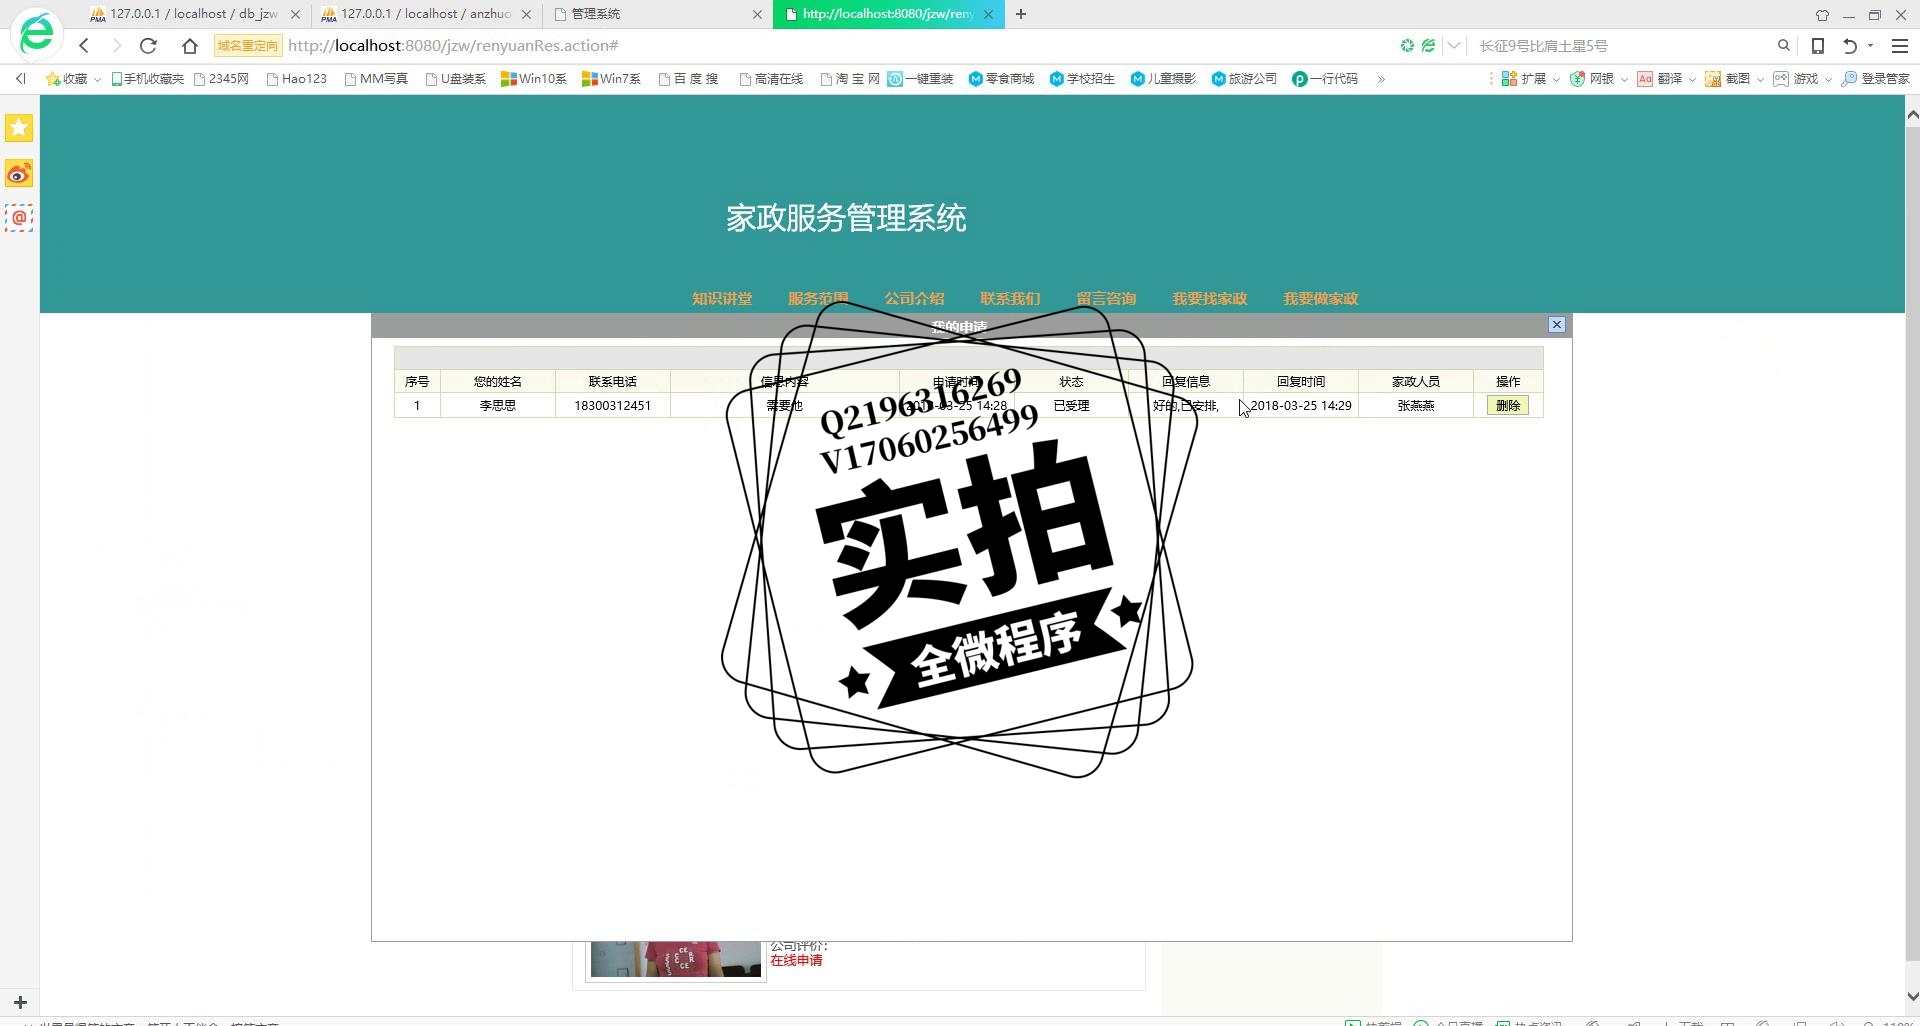Open the Hao123 bookmark
The width and height of the screenshot is (1920, 1026).
297,78
